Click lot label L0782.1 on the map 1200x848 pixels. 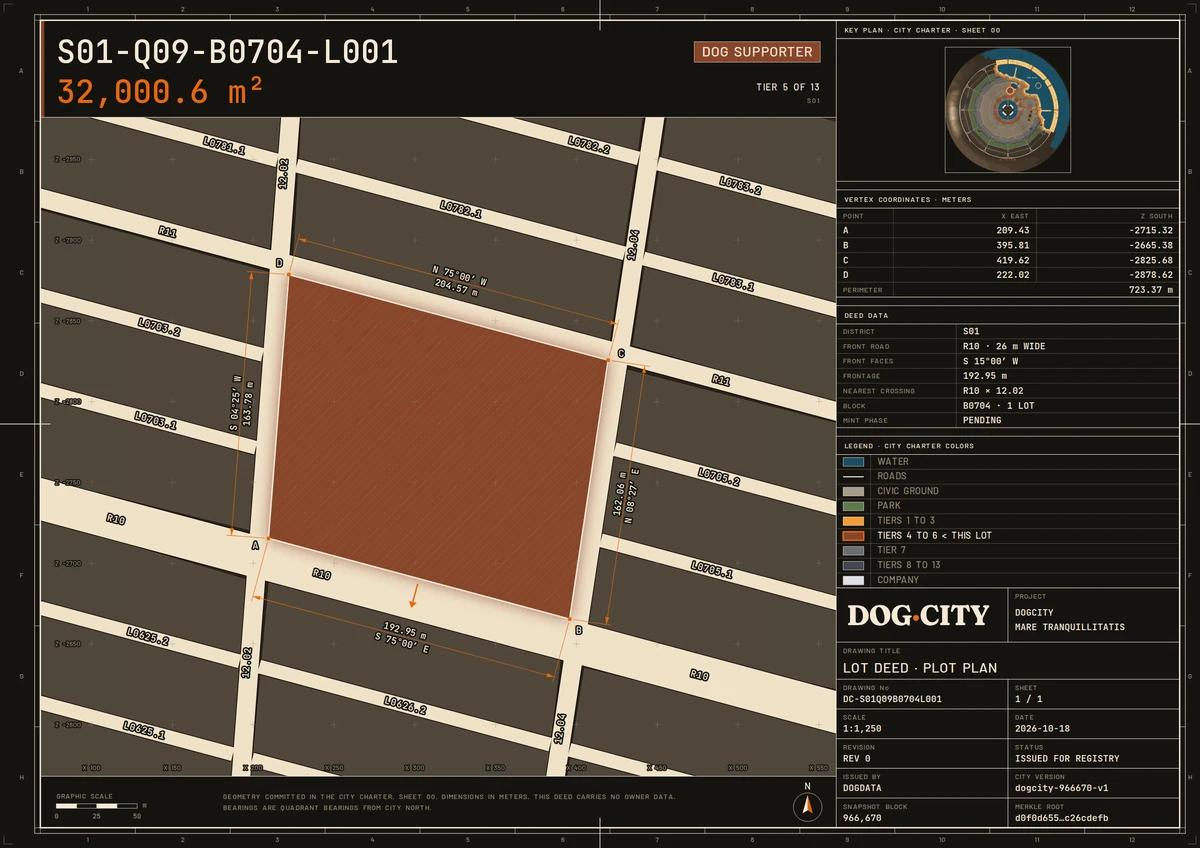pyautogui.click(x=461, y=209)
